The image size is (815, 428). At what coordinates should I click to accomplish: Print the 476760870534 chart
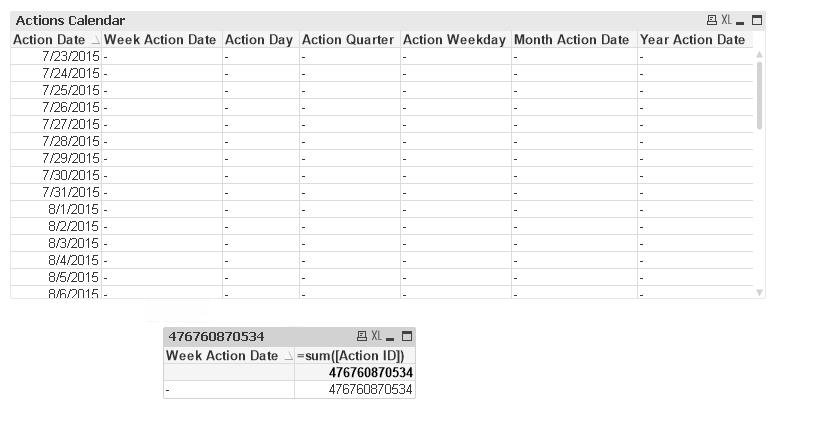pyautogui.click(x=361, y=336)
